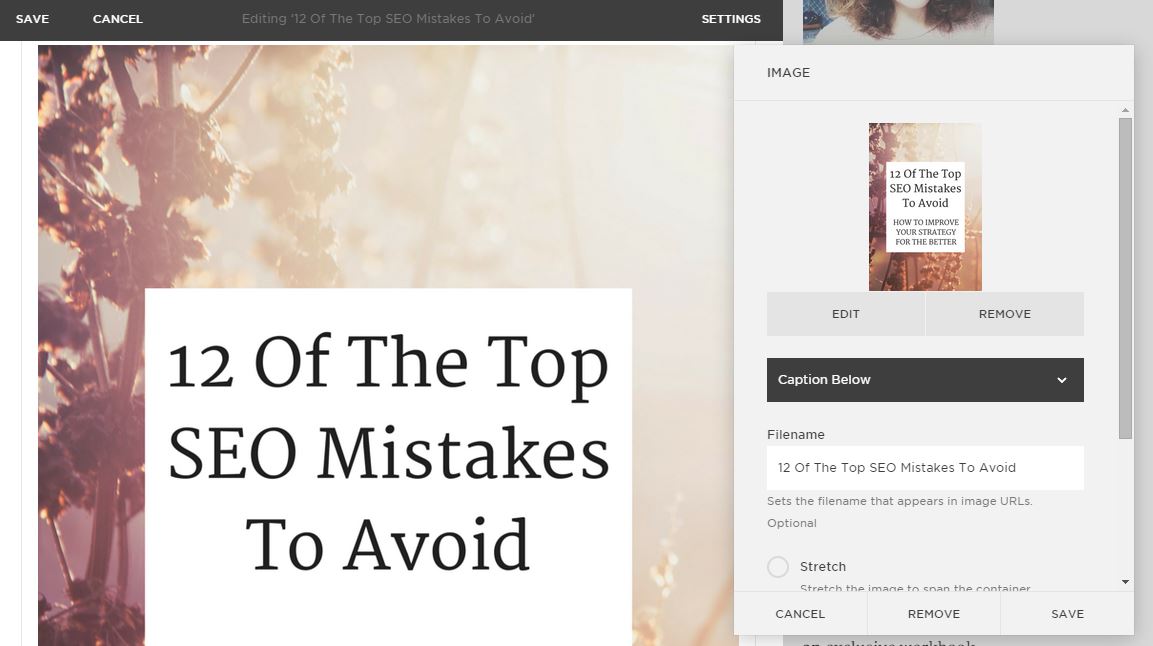
Task: Click the scroll up arrow in image panel
Action: 1125,110
